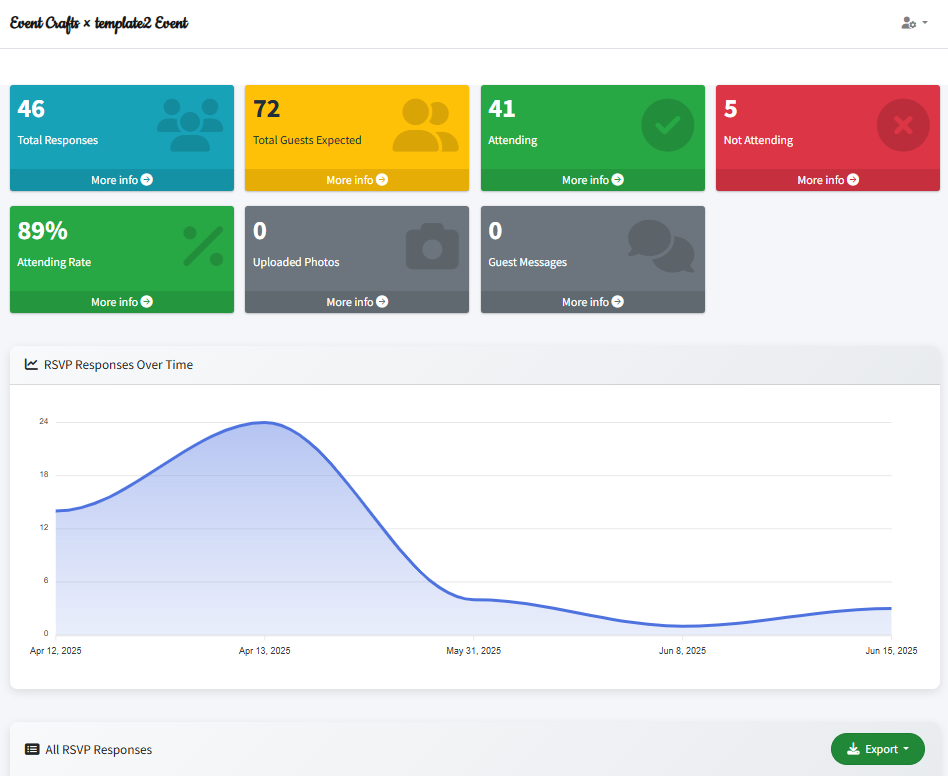This screenshot has width=948, height=776.
Task: Click the line chart icon beside RSVP title
Action: (32, 365)
